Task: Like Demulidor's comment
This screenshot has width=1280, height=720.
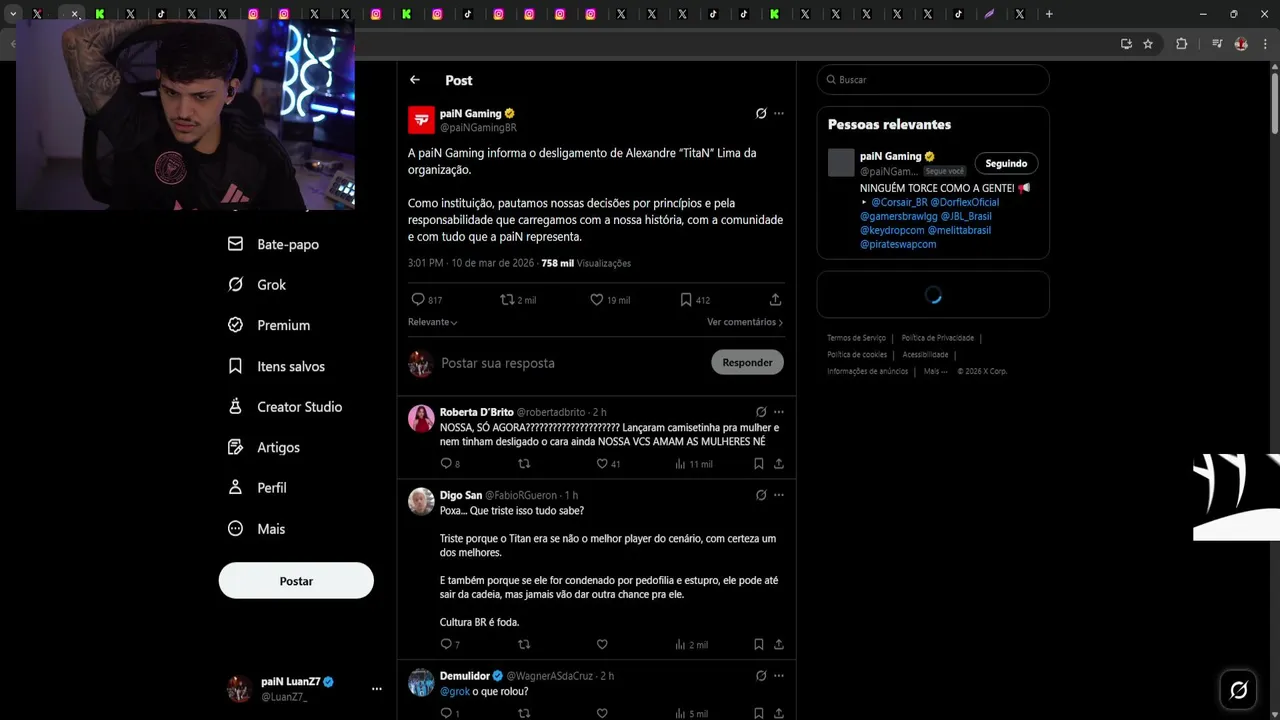Action: pyautogui.click(x=602, y=713)
